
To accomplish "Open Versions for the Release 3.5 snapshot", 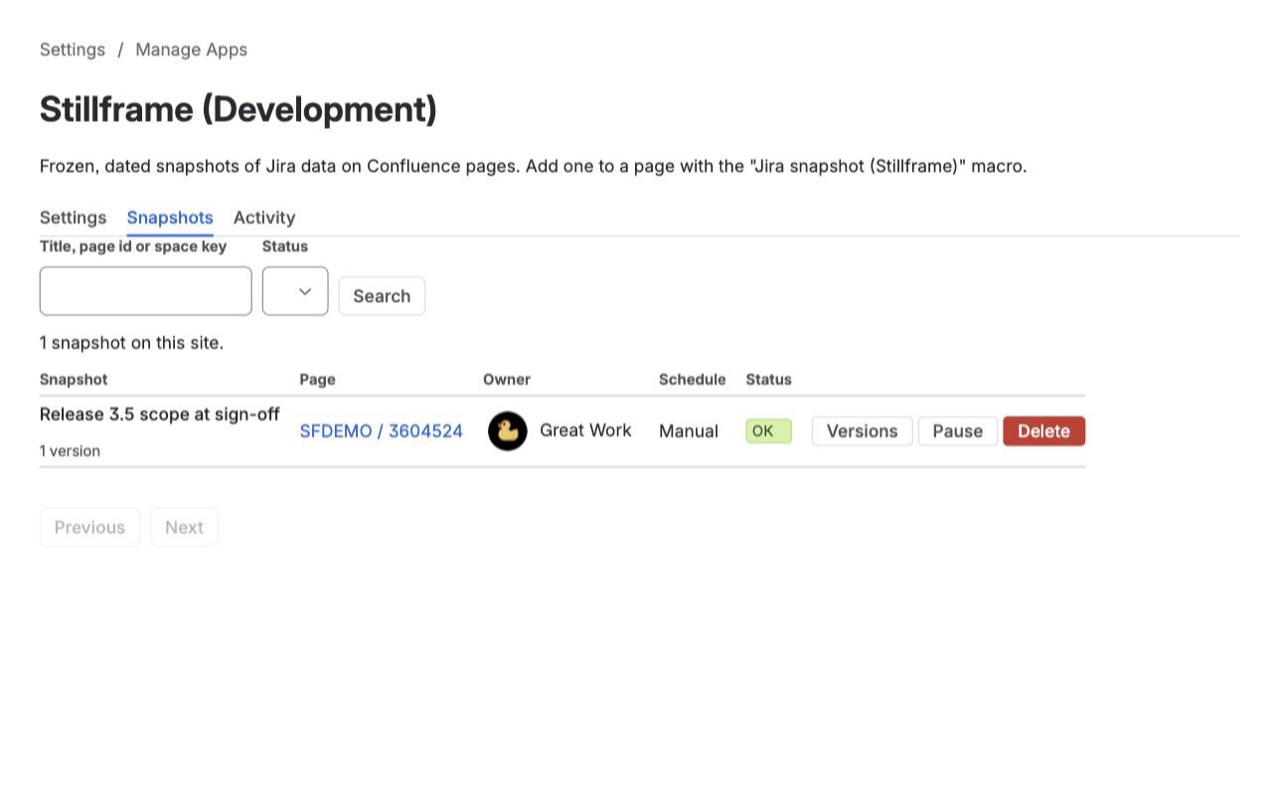I will pyautogui.click(x=862, y=431).
